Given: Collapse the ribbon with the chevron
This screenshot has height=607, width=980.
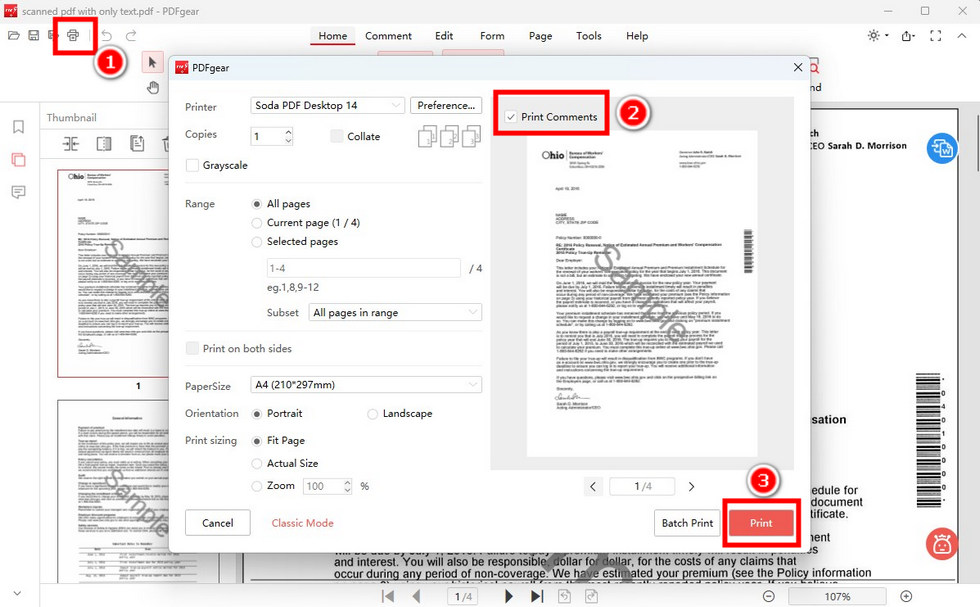Looking at the screenshot, I should [961, 36].
